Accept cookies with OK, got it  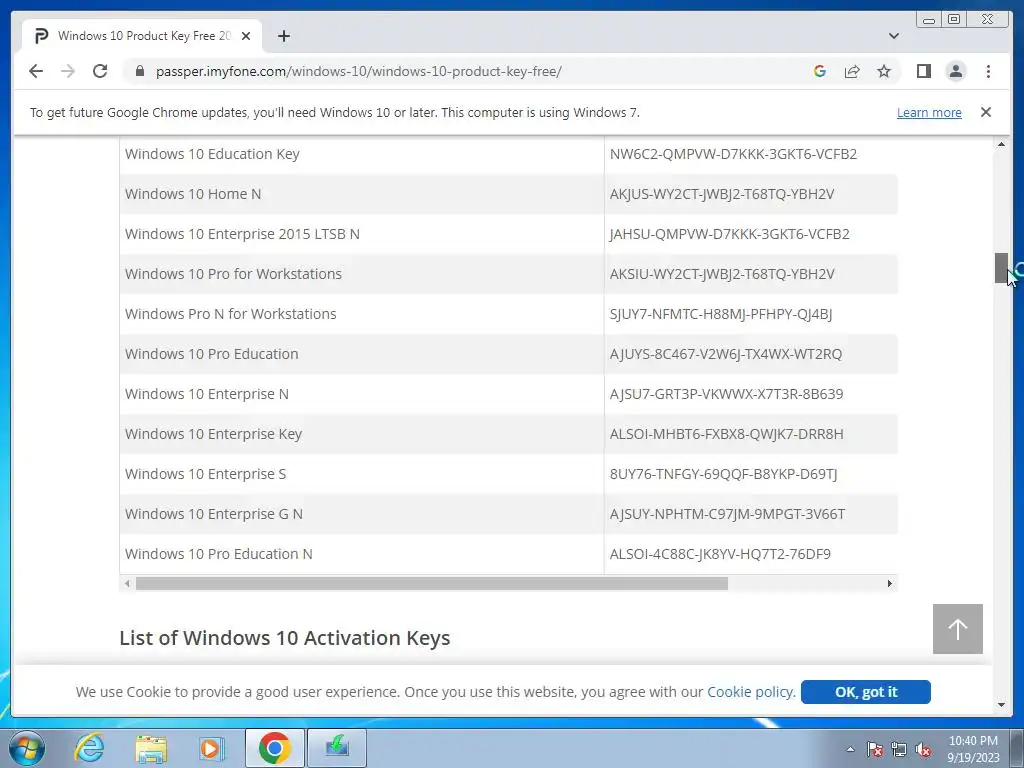coord(865,692)
